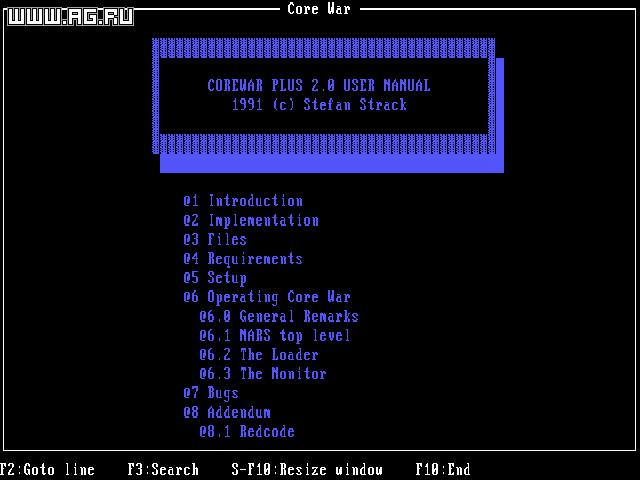The height and width of the screenshot is (480, 640).
Task: Jump to '@6.3 The Monitor' subsection
Action: [263, 374]
